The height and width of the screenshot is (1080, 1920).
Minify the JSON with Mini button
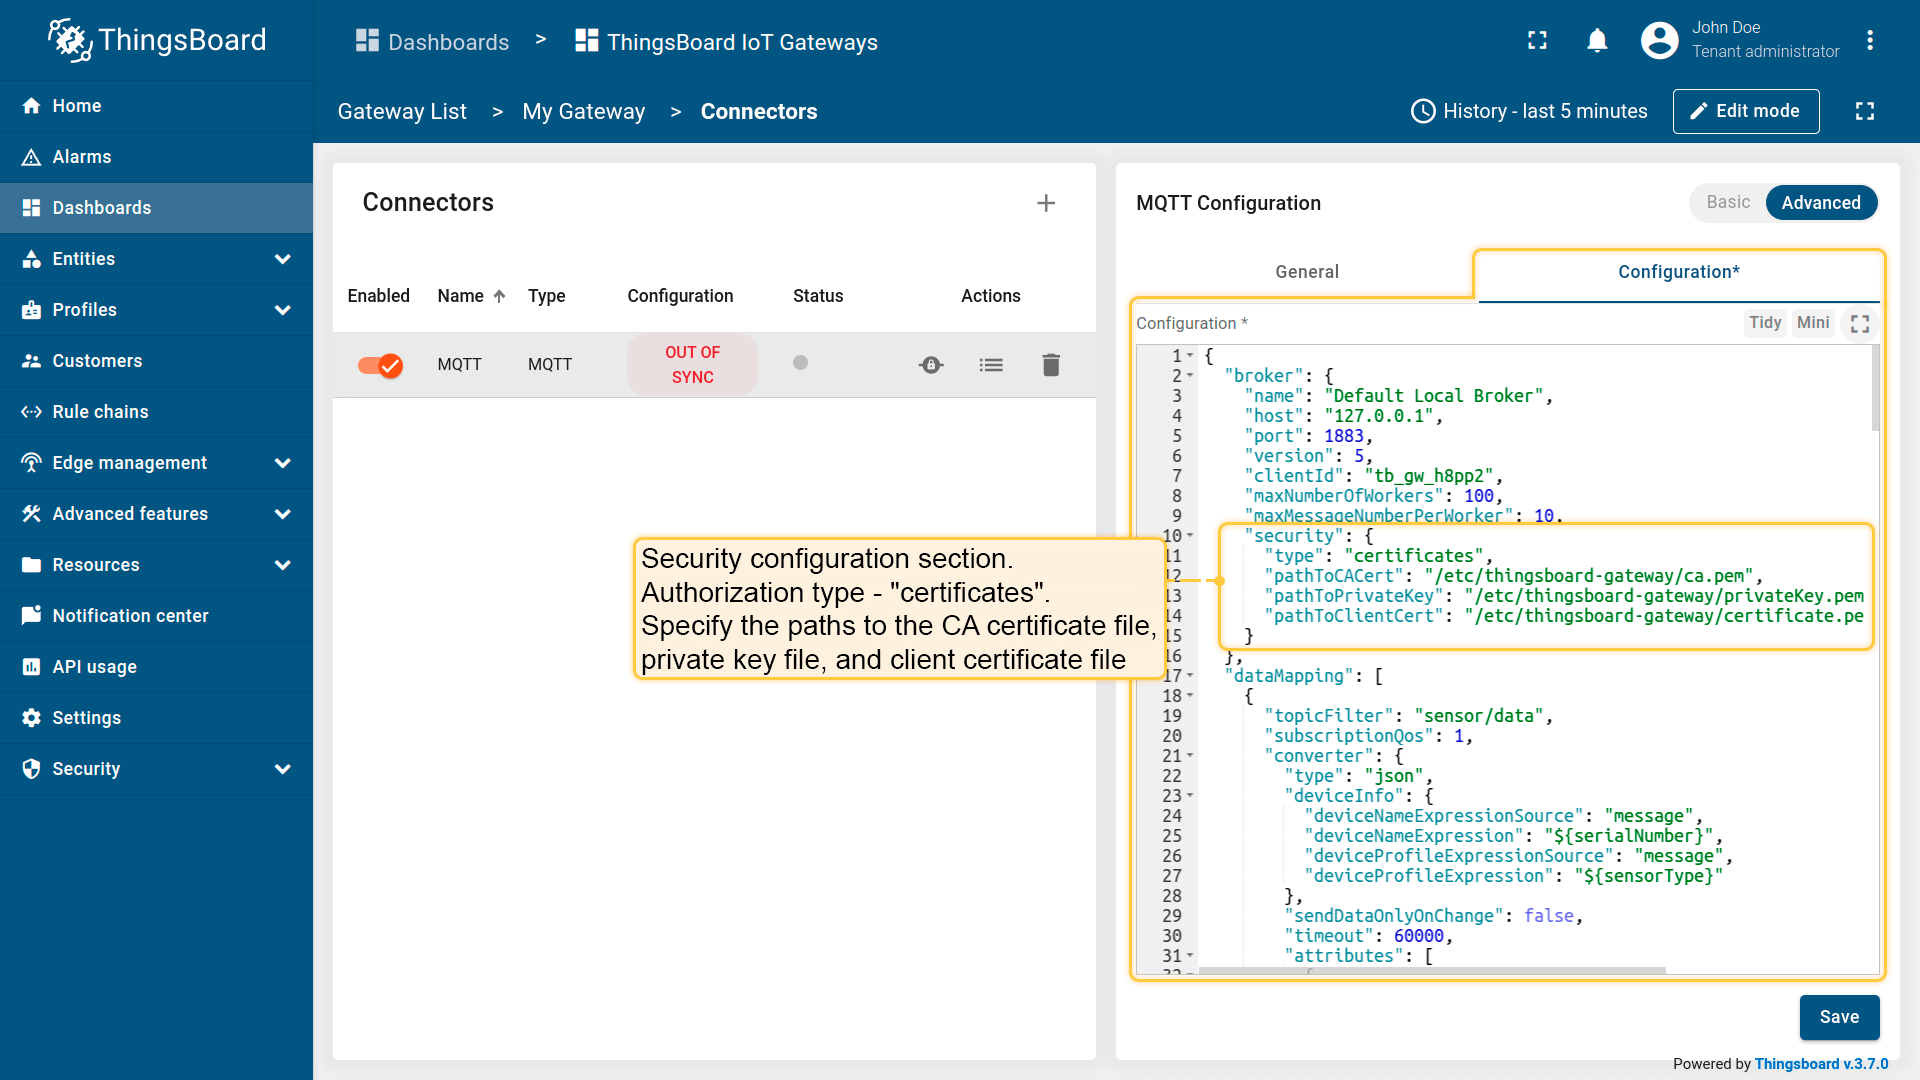click(x=1813, y=323)
